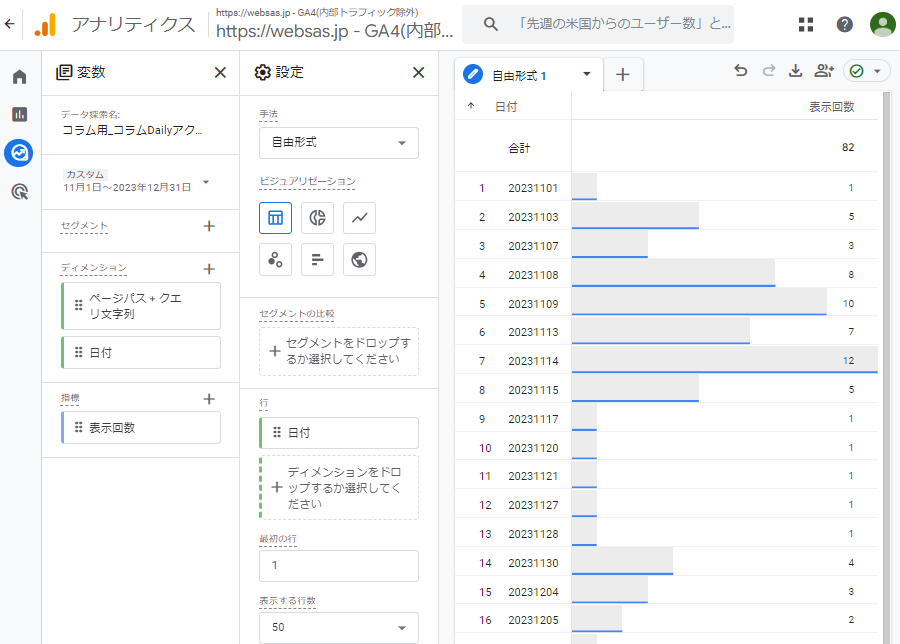This screenshot has width=900, height=644.
Task: Undo the last change
Action: coord(741,71)
